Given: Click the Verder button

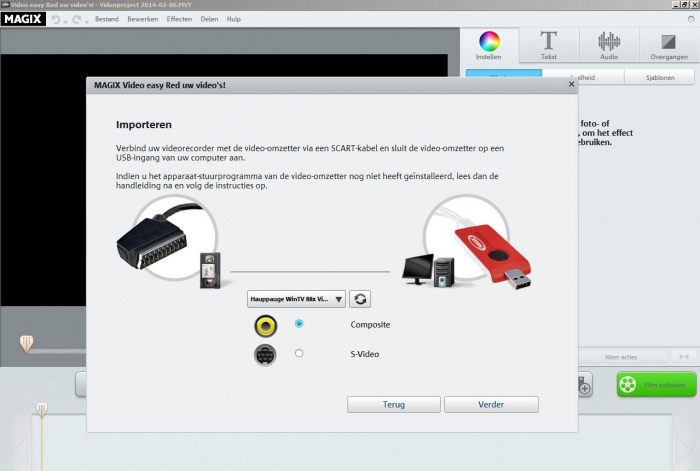Looking at the screenshot, I should coord(491,404).
